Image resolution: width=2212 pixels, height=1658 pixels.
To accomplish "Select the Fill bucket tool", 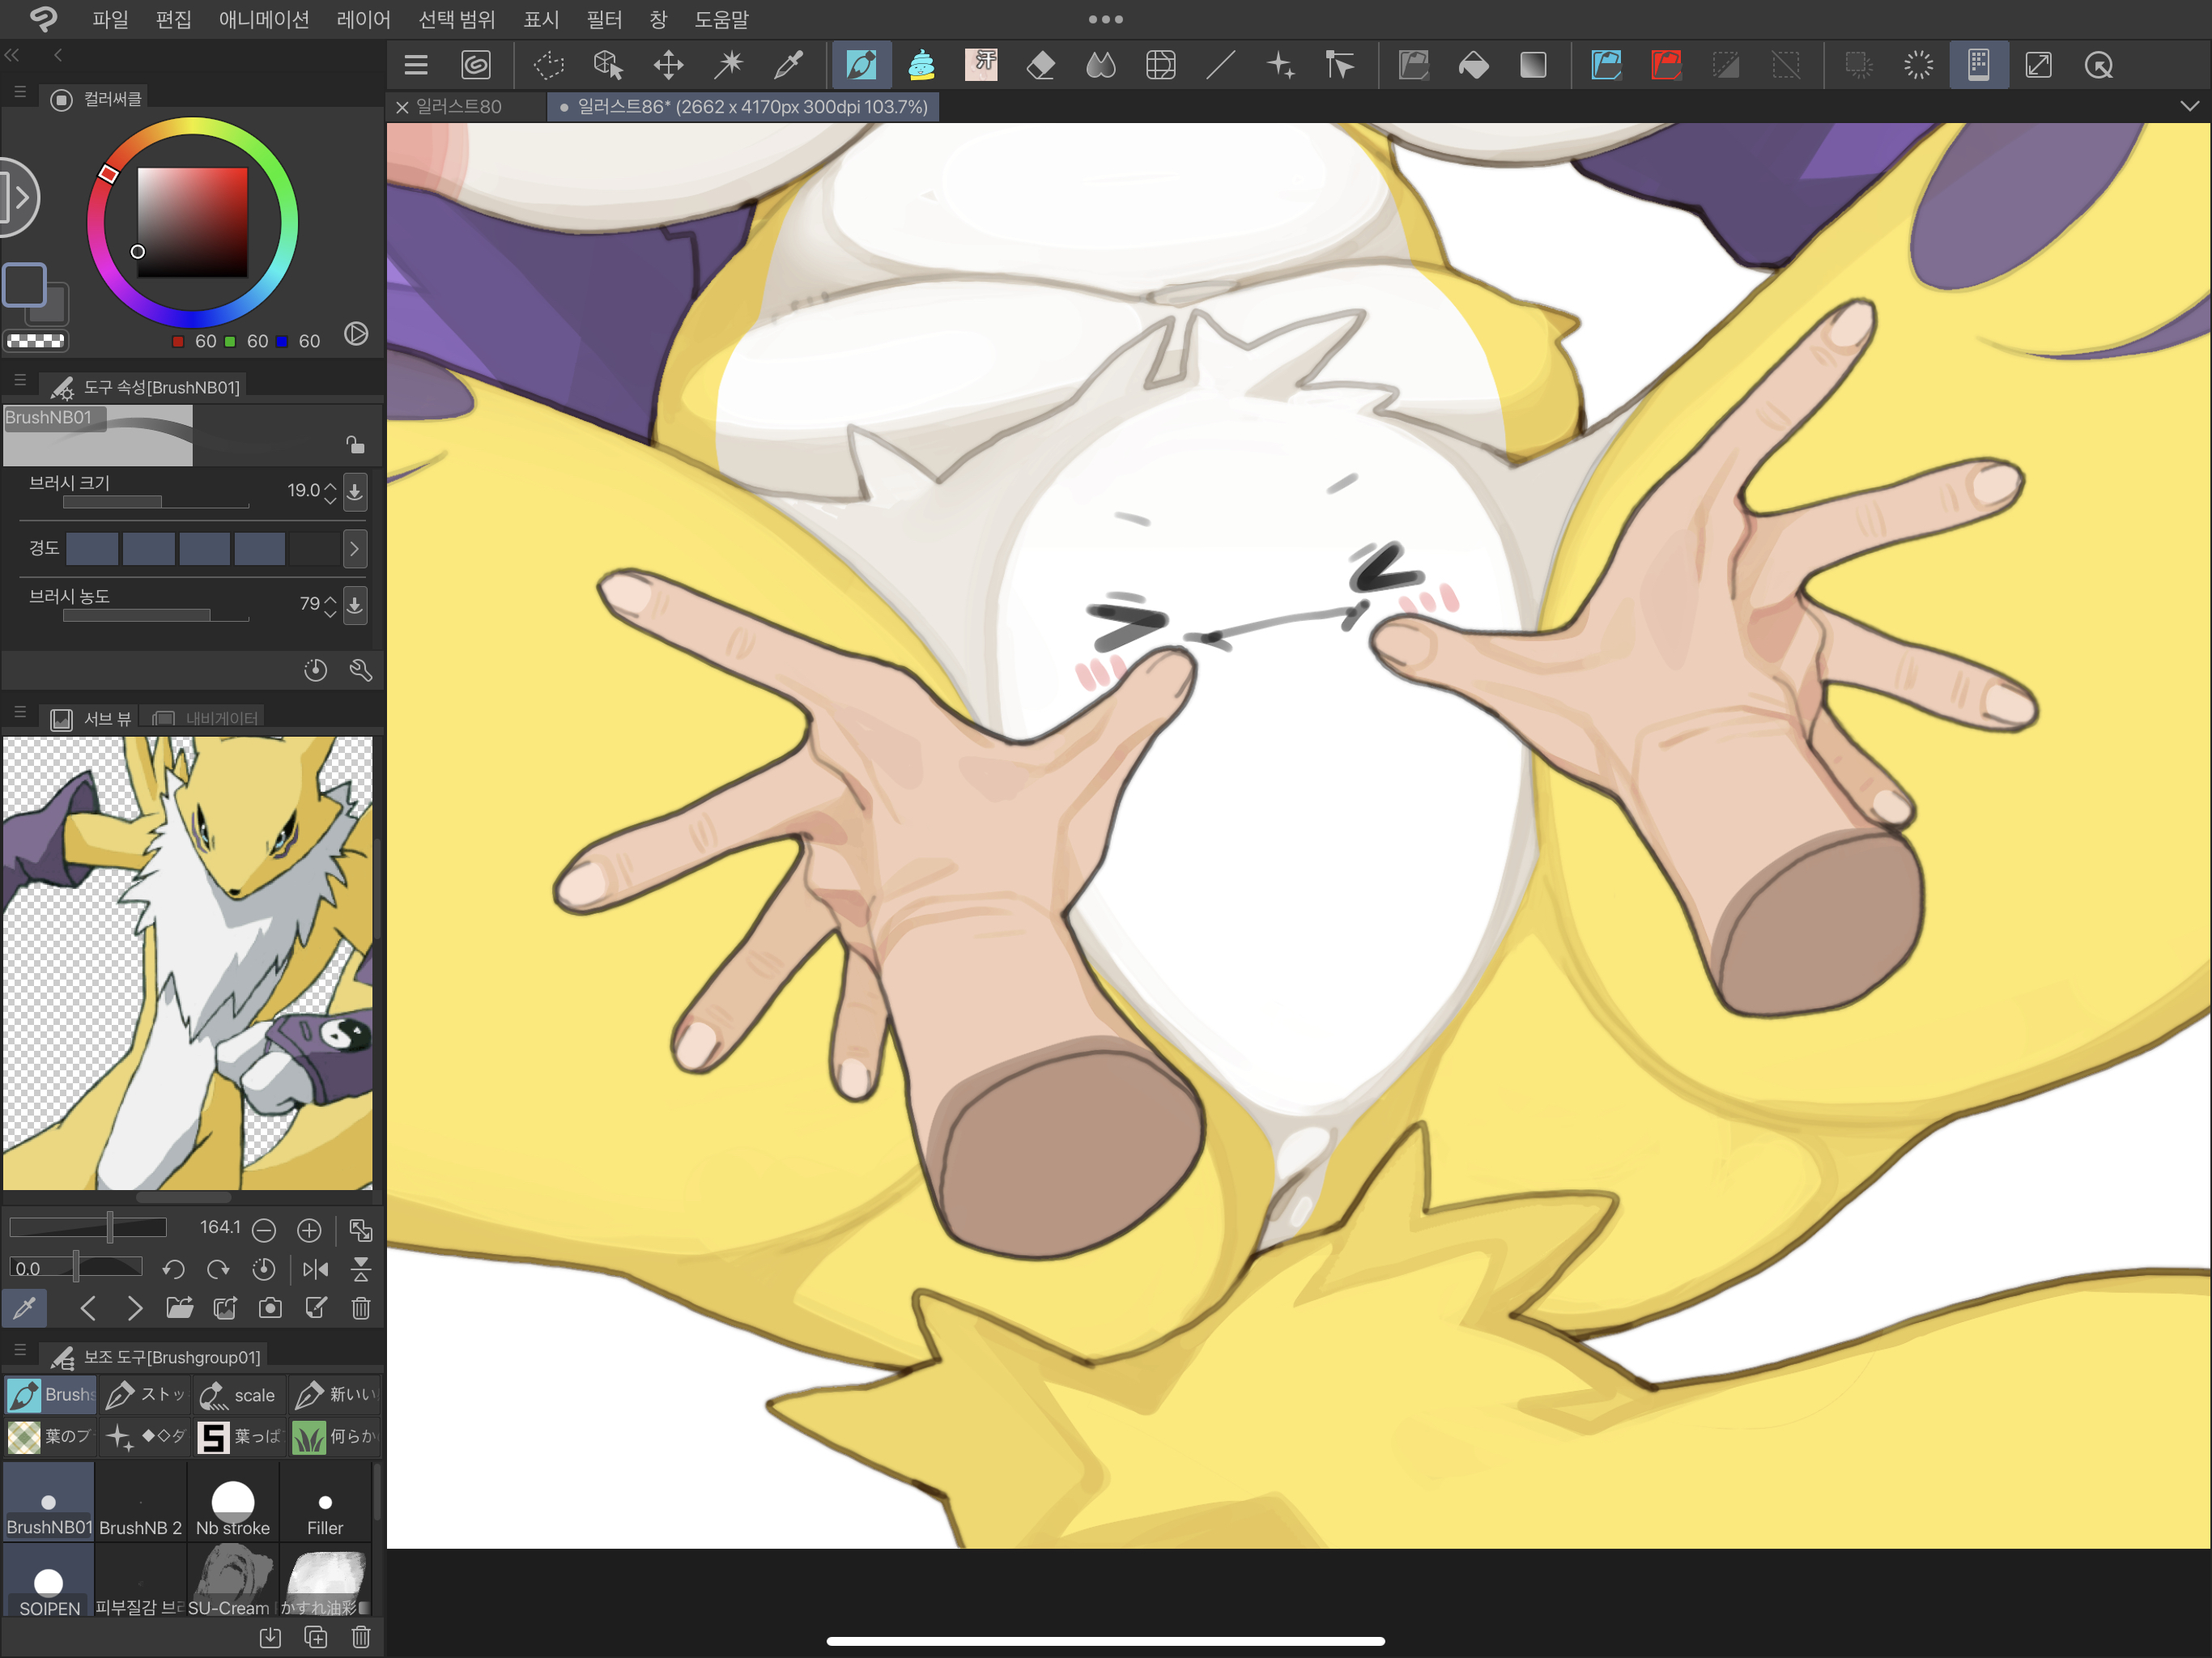I will pyautogui.click(x=1473, y=66).
